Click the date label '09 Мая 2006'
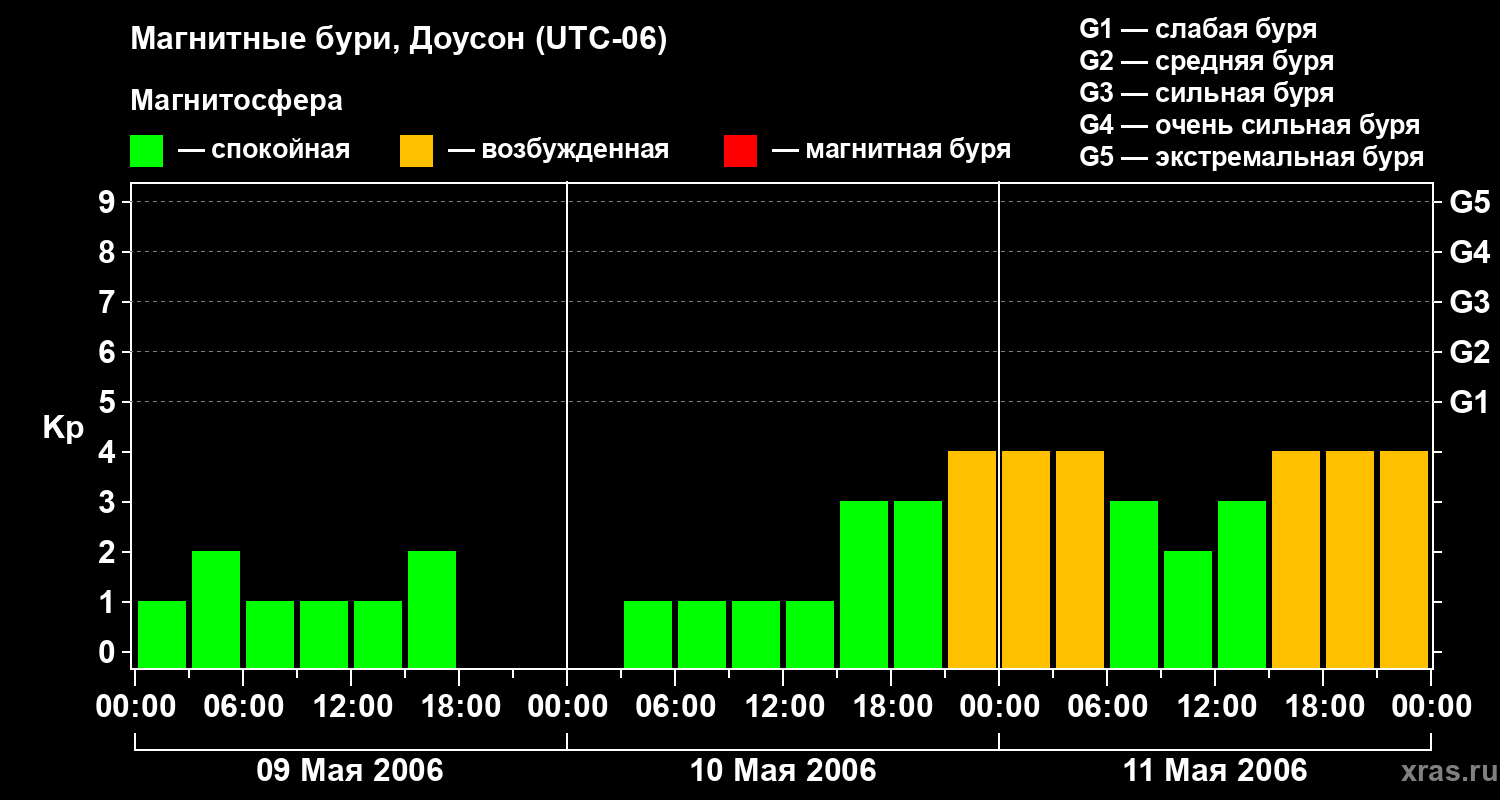The image size is (1500, 800). coord(350,771)
